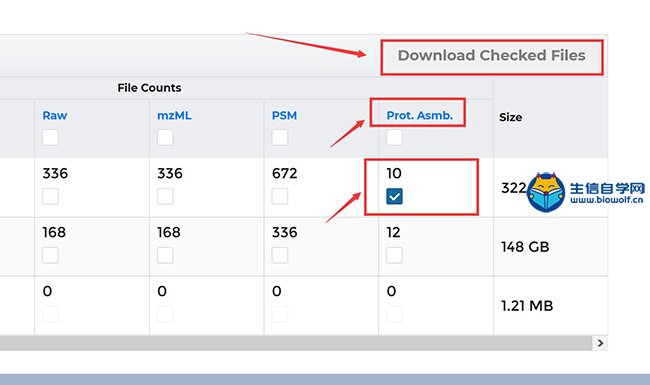
Task: Click the File Counts header text
Action: [x=149, y=88]
